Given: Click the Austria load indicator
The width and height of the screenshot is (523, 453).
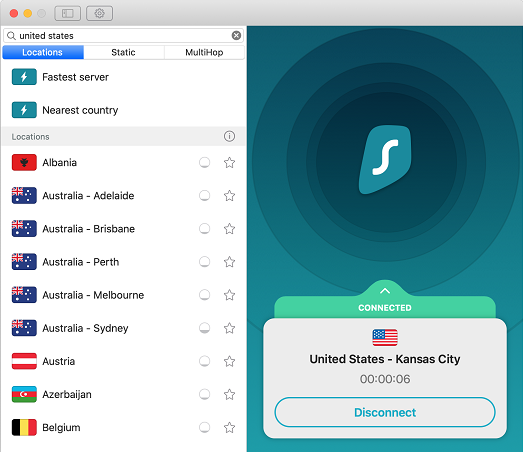Looking at the screenshot, I should coord(204,361).
